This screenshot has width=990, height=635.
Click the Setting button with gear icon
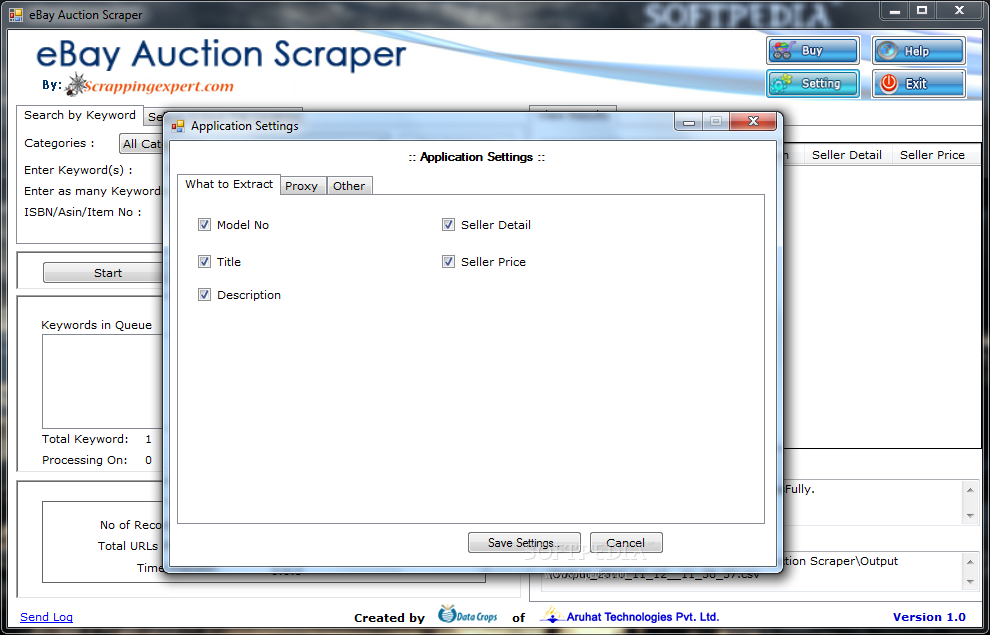813,83
